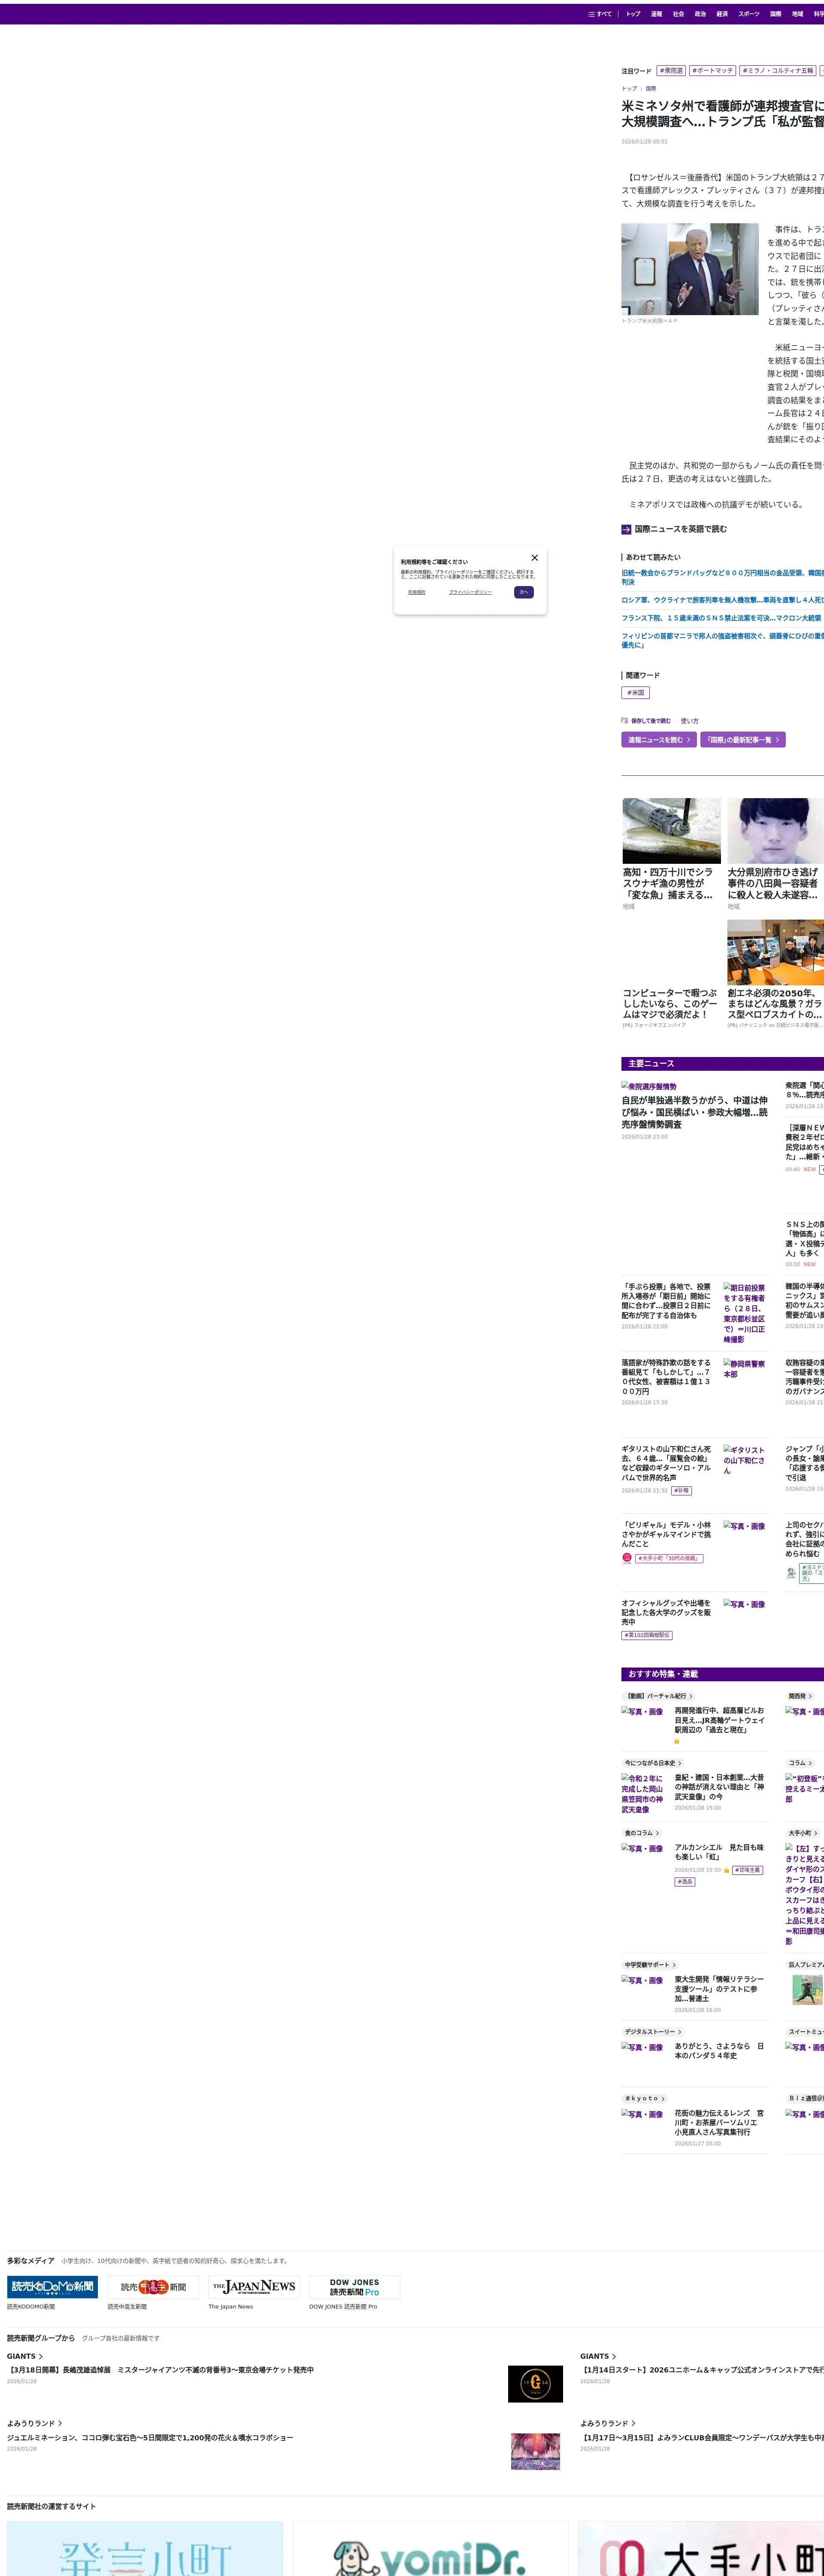Click the 読売KODOMO新聞 logo

[52, 2286]
